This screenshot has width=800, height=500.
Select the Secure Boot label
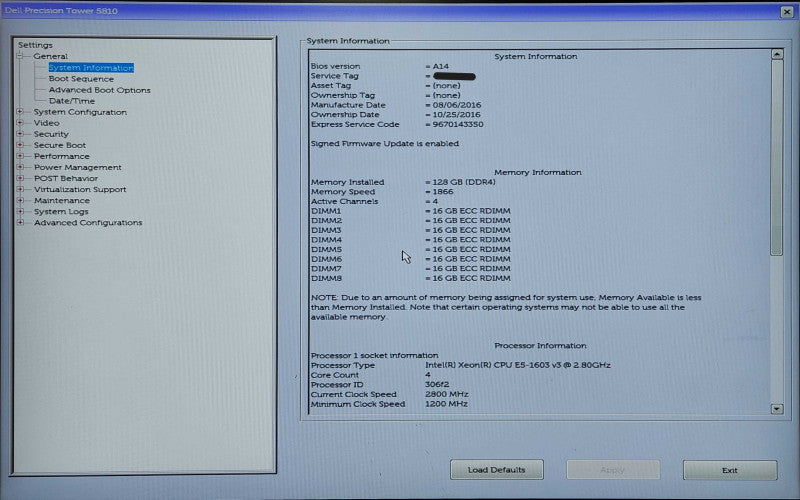[x=60, y=145]
